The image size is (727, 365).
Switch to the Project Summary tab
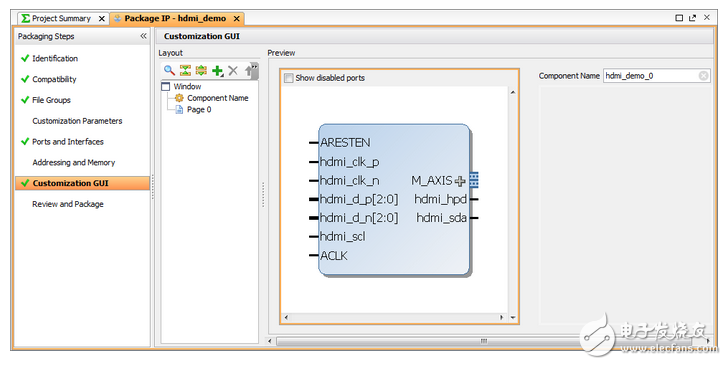61,19
